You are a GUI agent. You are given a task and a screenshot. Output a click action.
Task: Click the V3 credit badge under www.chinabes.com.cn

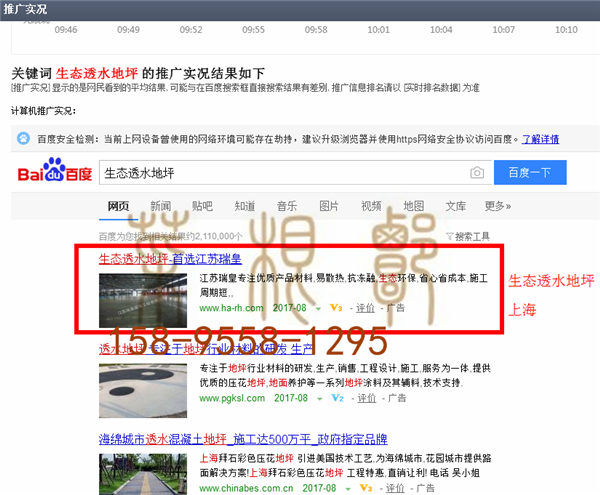click(366, 488)
